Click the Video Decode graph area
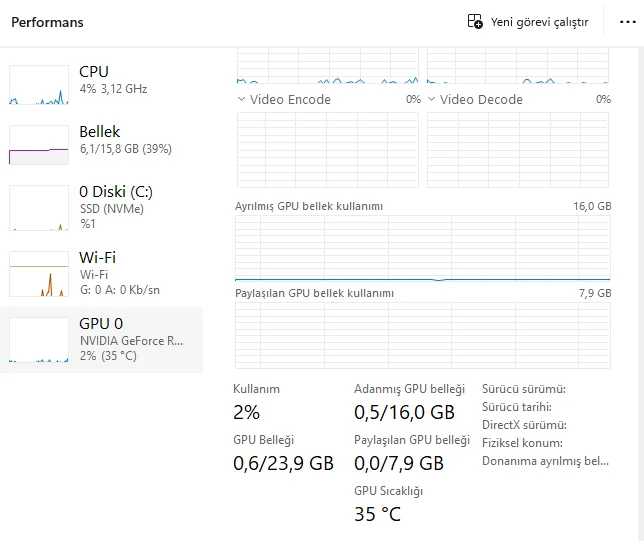The height and width of the screenshot is (541, 644). 517,150
